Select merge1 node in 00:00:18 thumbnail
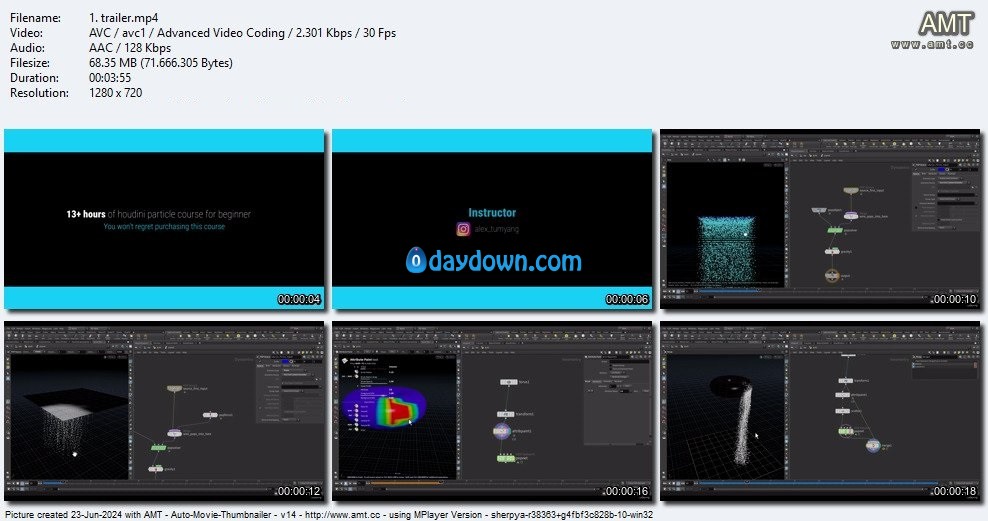The width and height of the screenshot is (988, 521). tap(873, 445)
